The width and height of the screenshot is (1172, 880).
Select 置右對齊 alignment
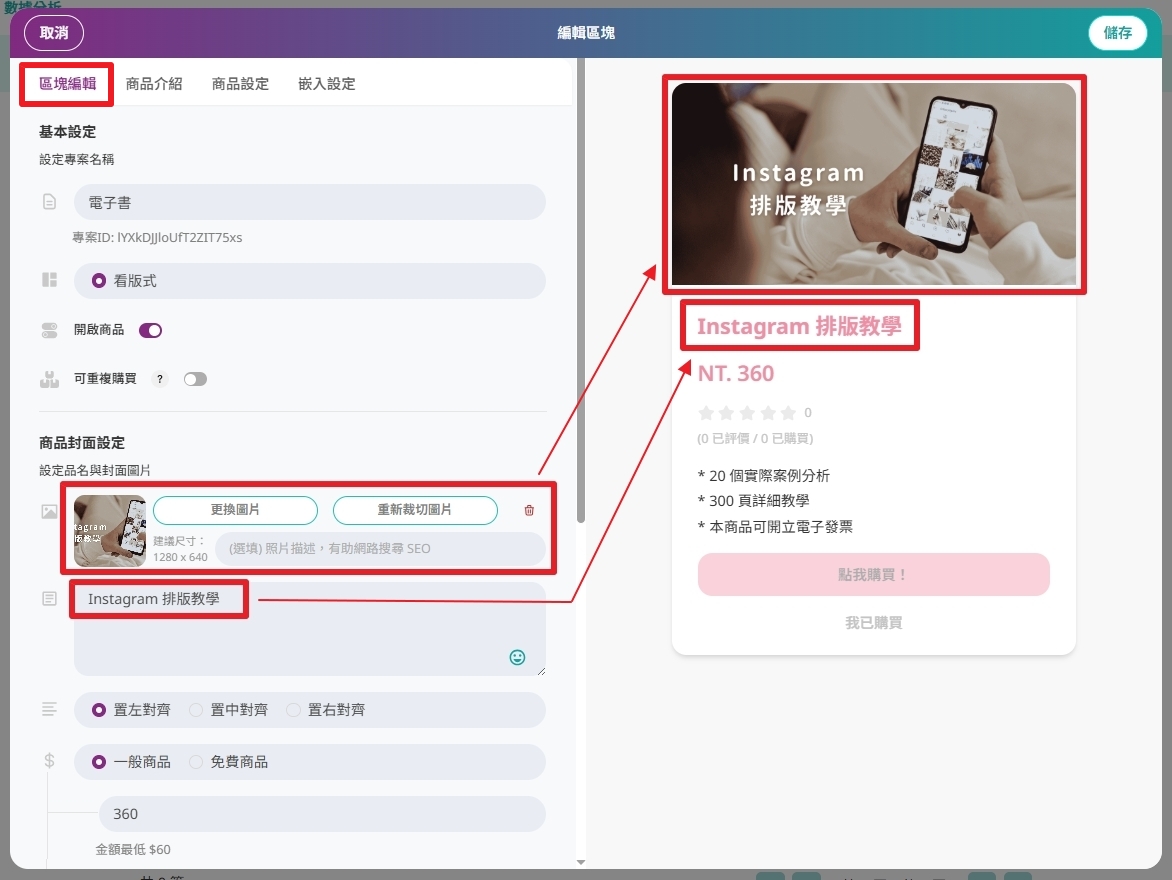tap(293, 710)
